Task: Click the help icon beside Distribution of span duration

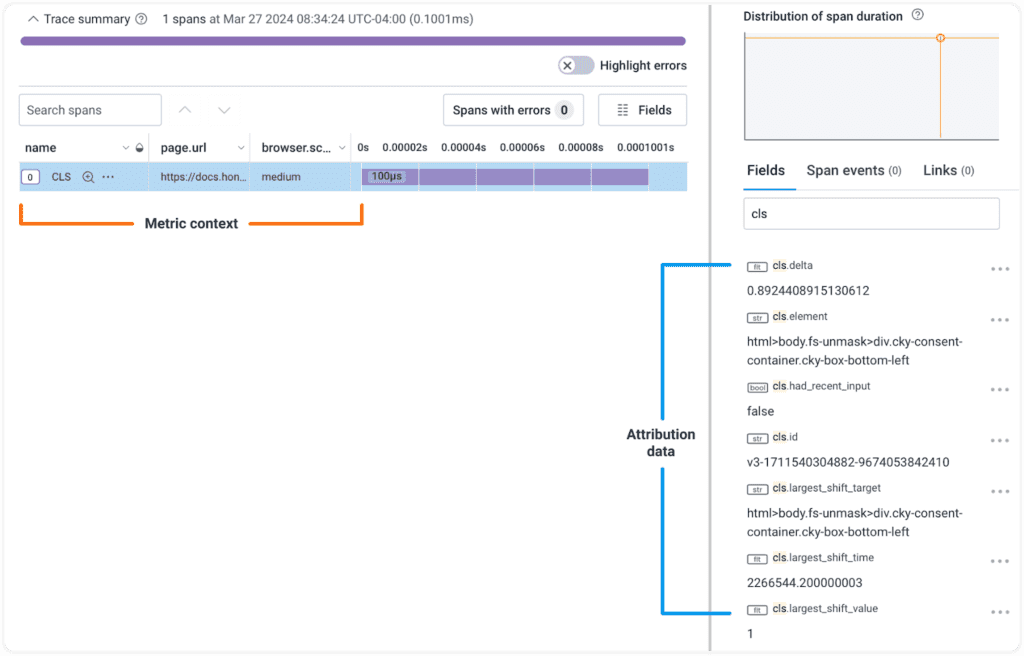Action: tap(918, 16)
